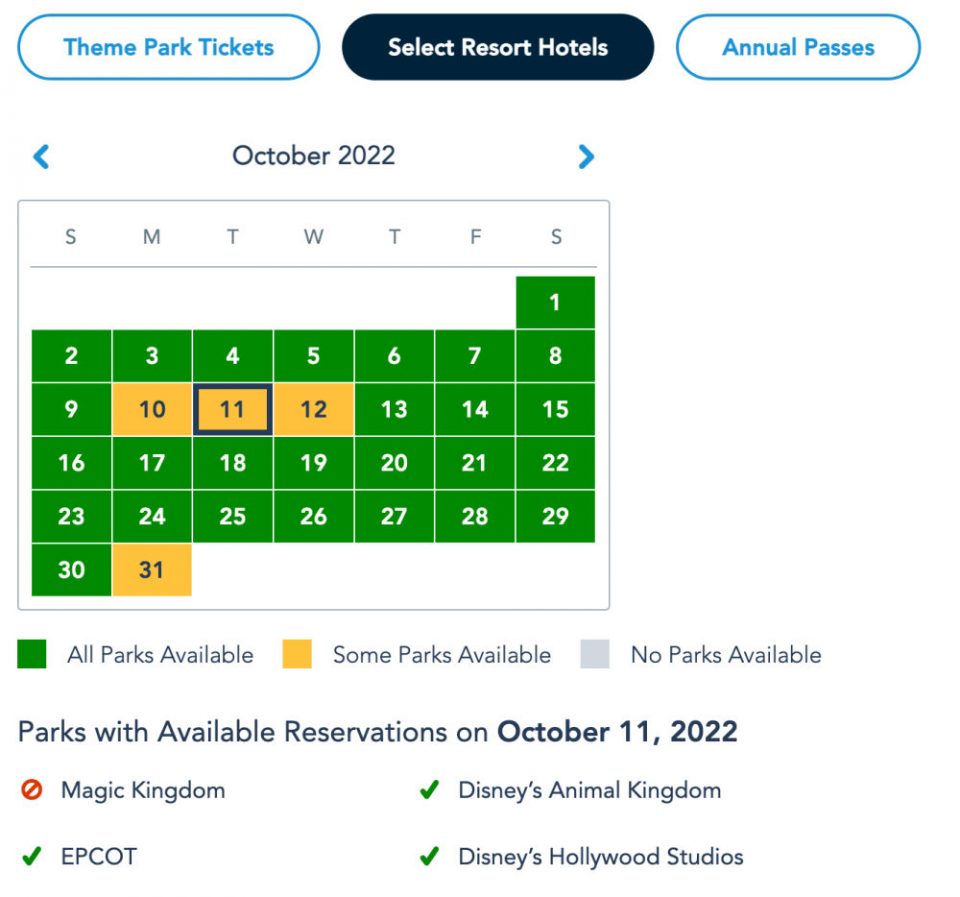Select Halloween, October 31, on the calendar
The width and height of the screenshot is (960, 897).
tap(151, 570)
